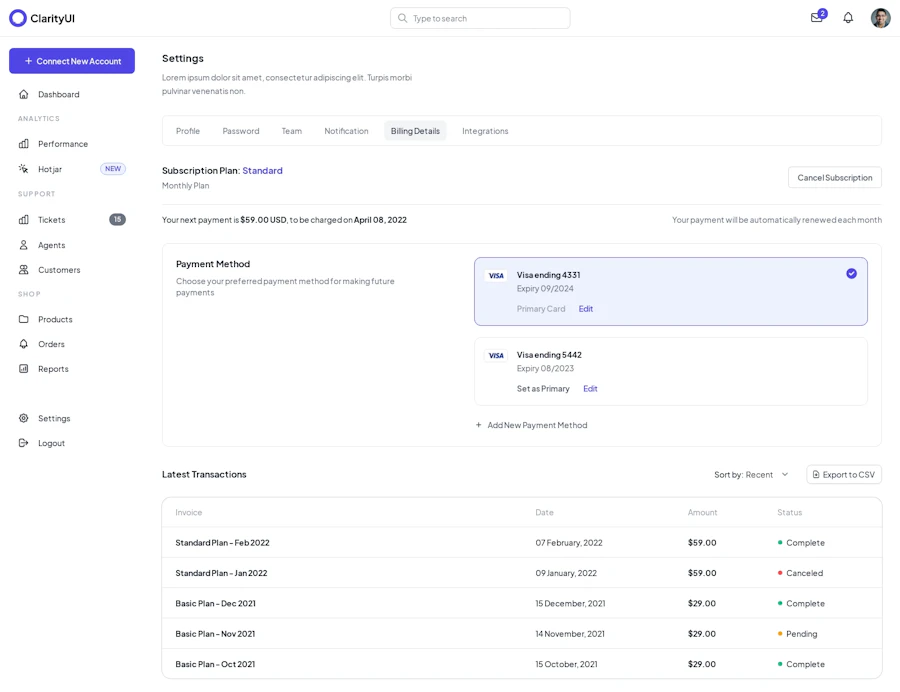This screenshot has height=692, width=900.
Task: Open the Notification tab
Action: point(346,131)
